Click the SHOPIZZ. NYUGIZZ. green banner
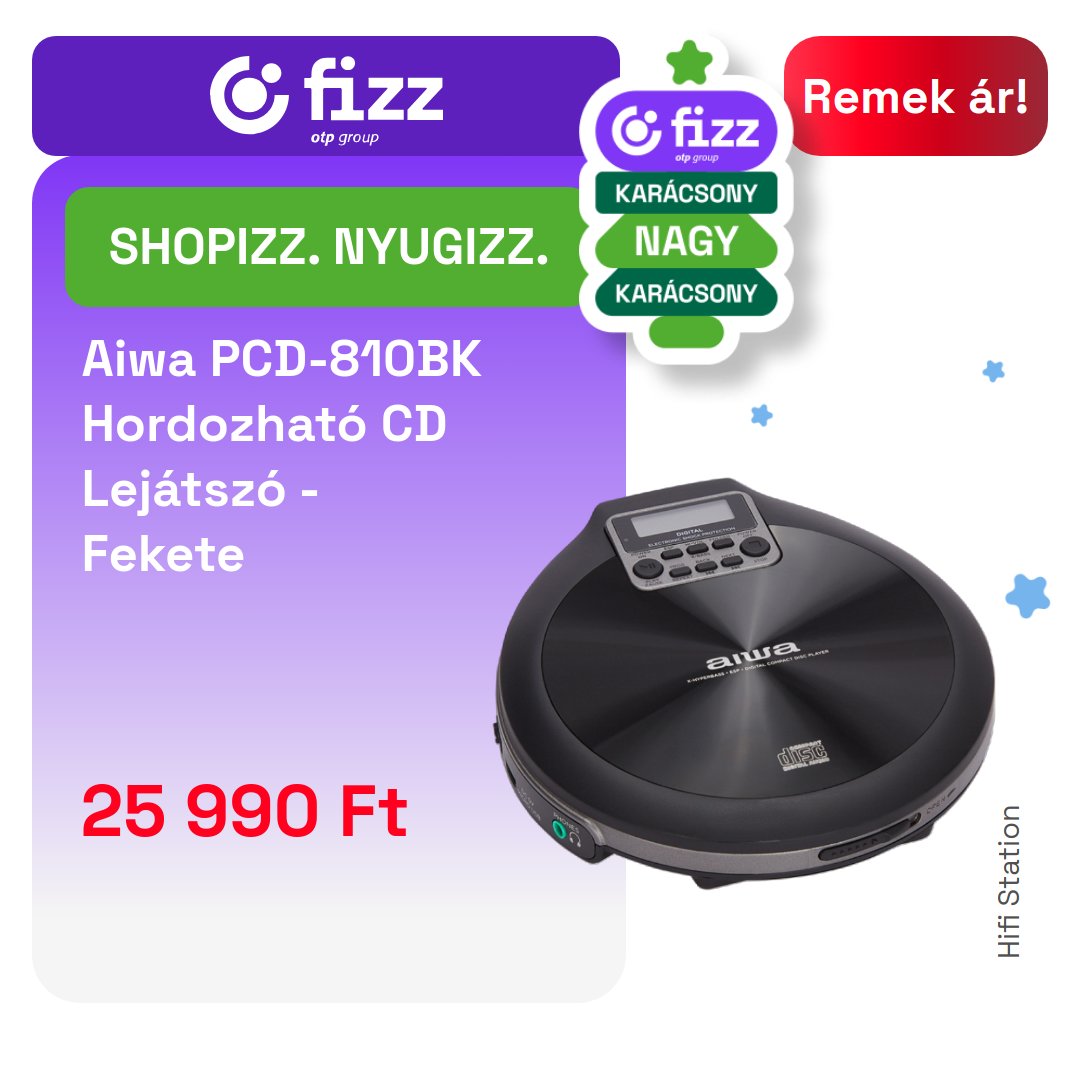This screenshot has width=1080, height=1080. click(328, 247)
